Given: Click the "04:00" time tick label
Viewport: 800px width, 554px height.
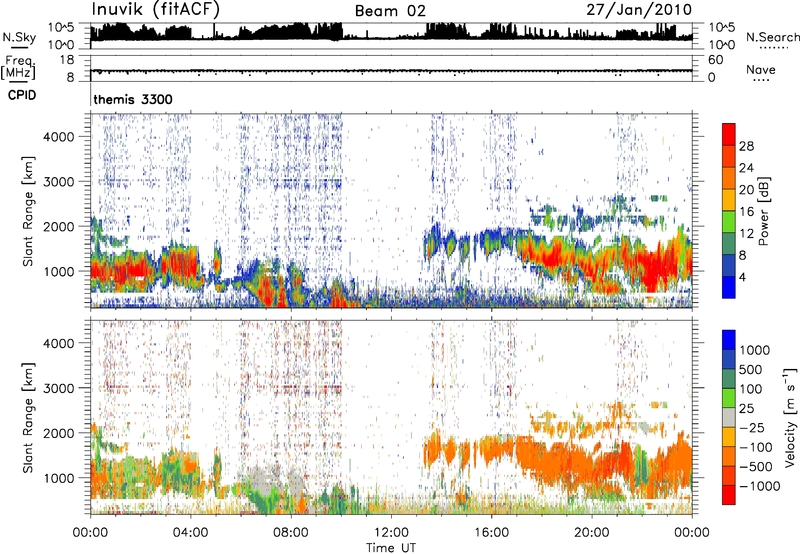Looking at the screenshot, I should point(190,533).
